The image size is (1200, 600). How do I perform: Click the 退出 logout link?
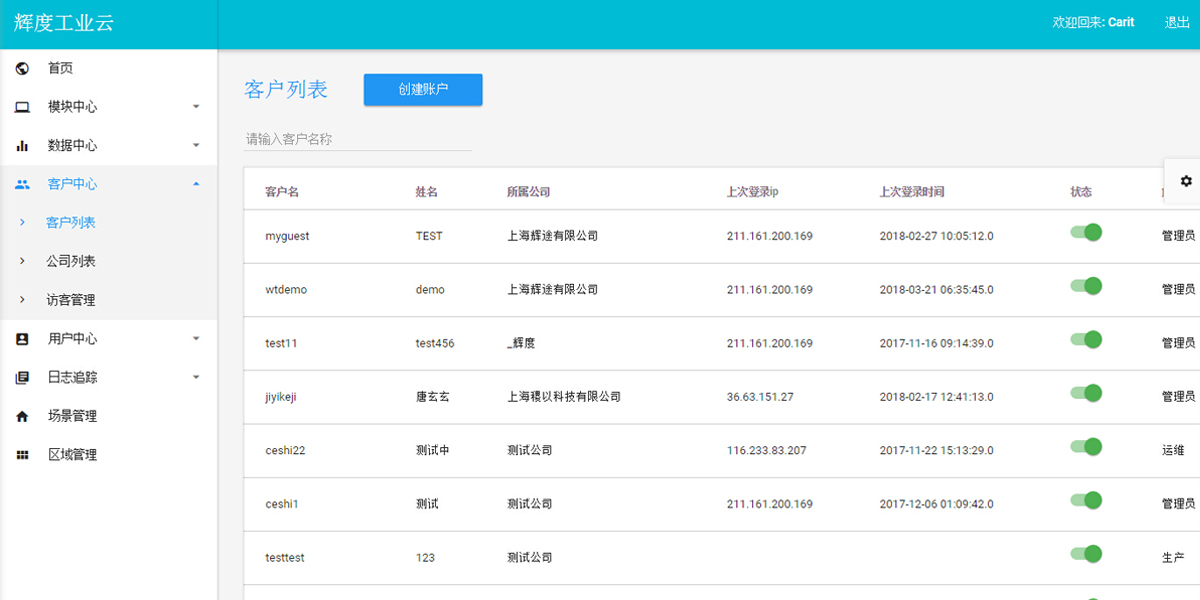click(x=1177, y=22)
